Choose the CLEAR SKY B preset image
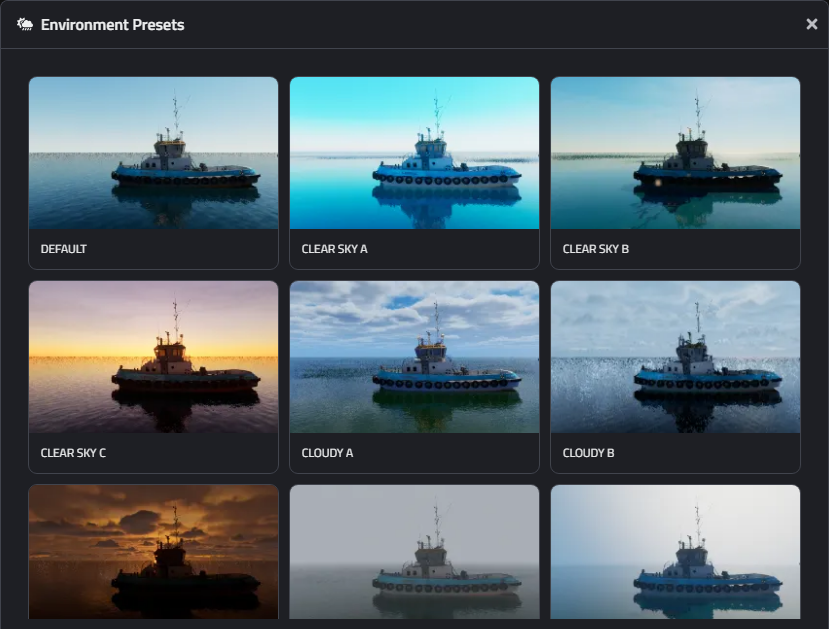Screen dimensions: 829x629 click(x=675, y=153)
